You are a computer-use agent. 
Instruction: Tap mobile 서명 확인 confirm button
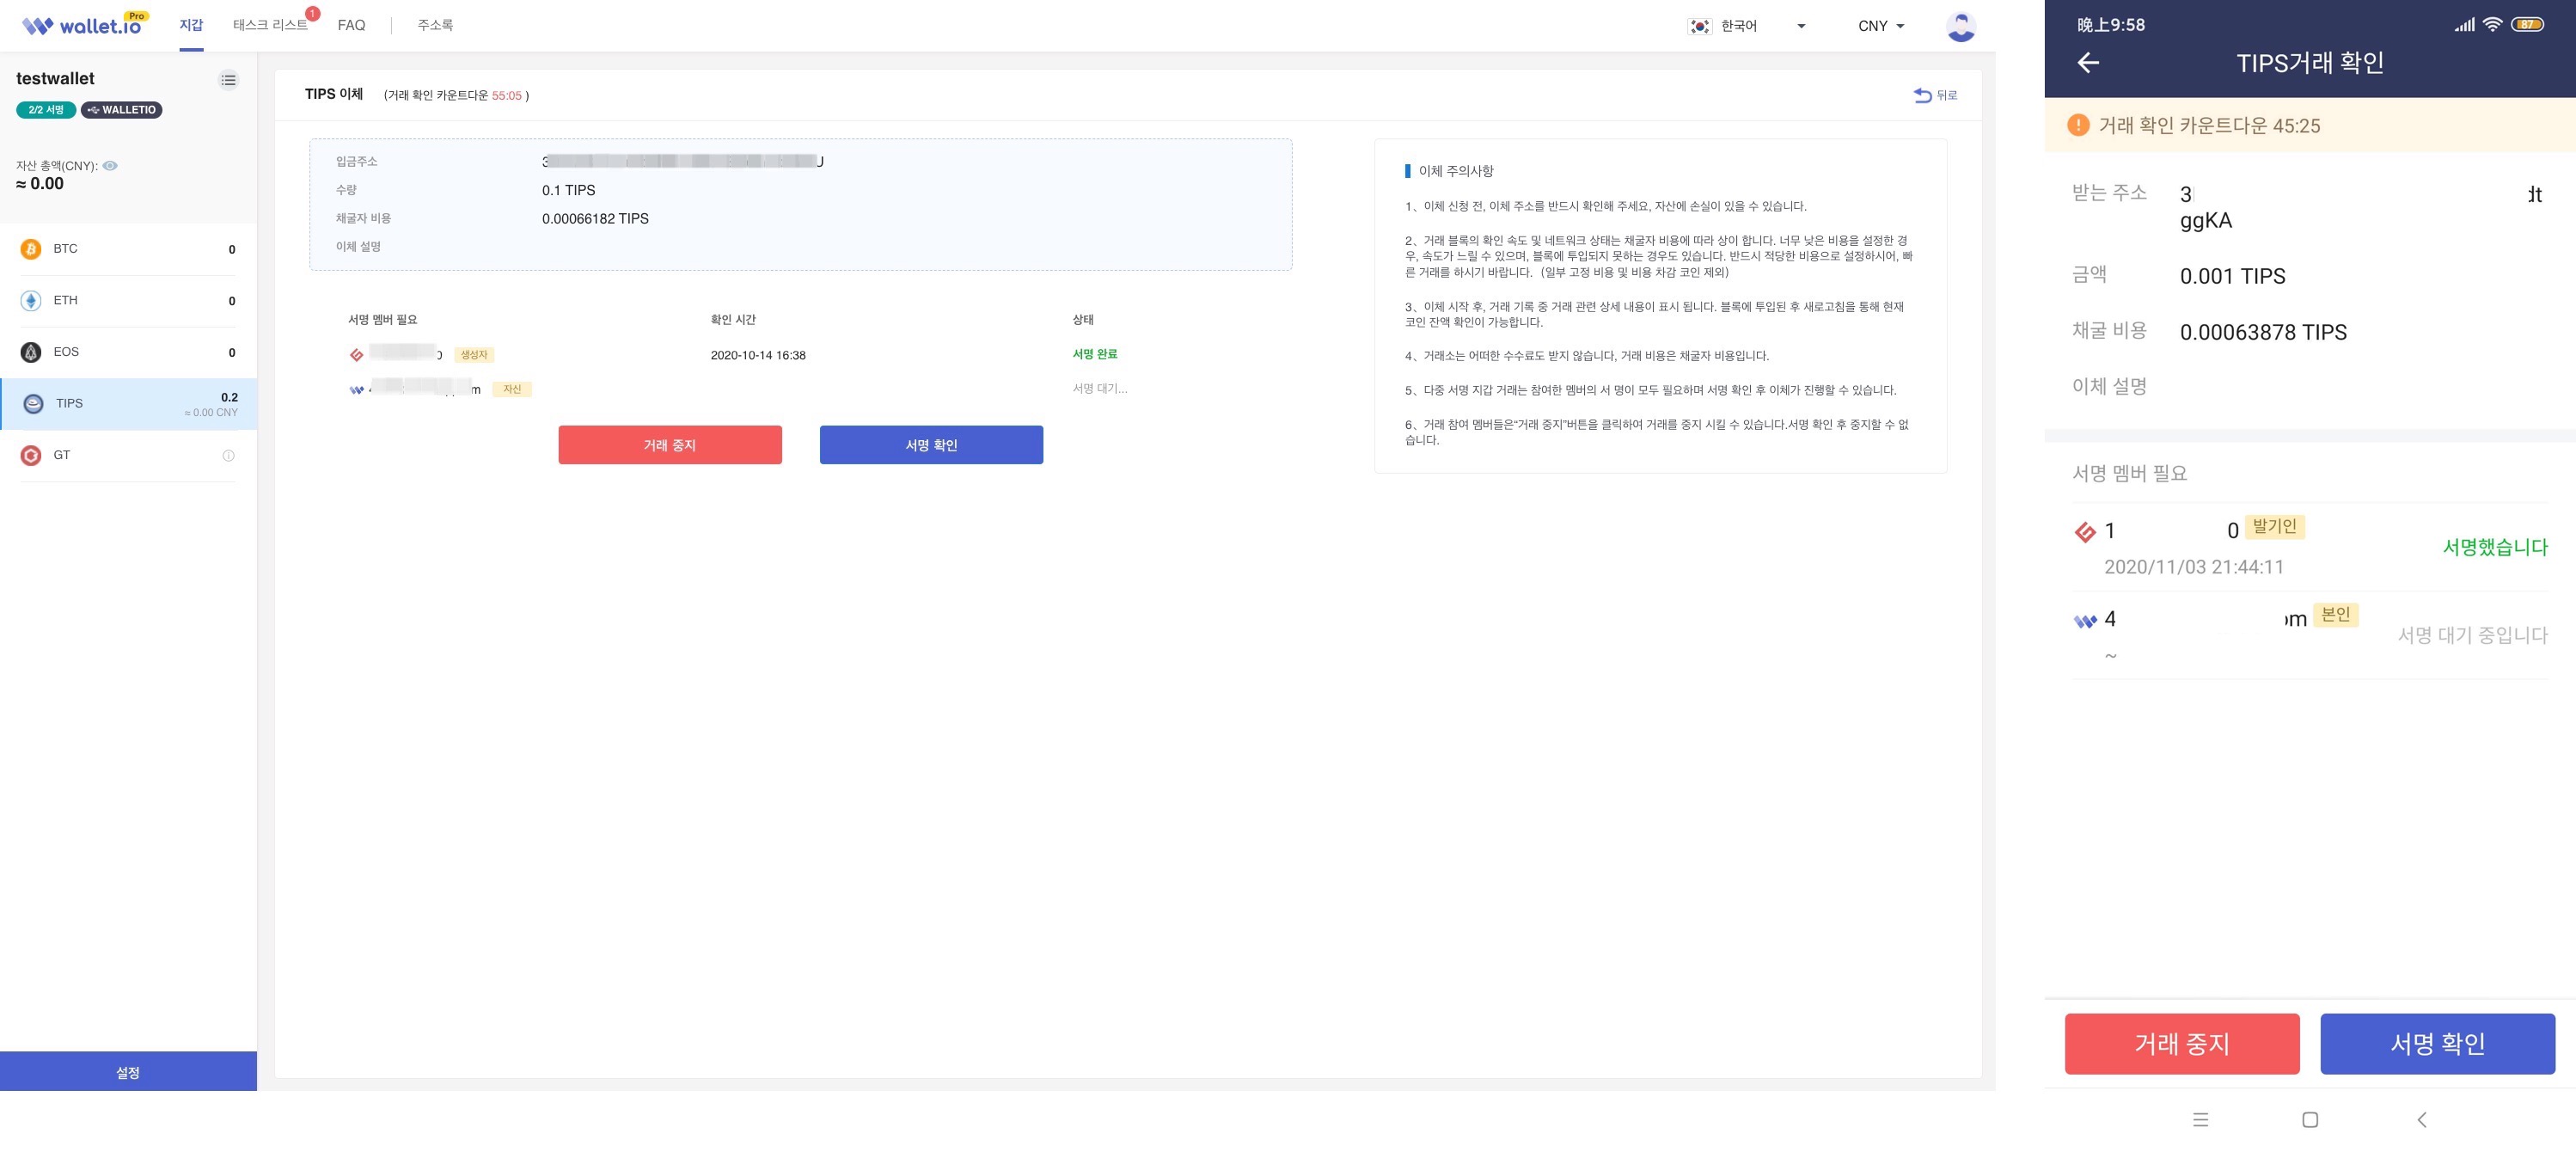click(2436, 1043)
